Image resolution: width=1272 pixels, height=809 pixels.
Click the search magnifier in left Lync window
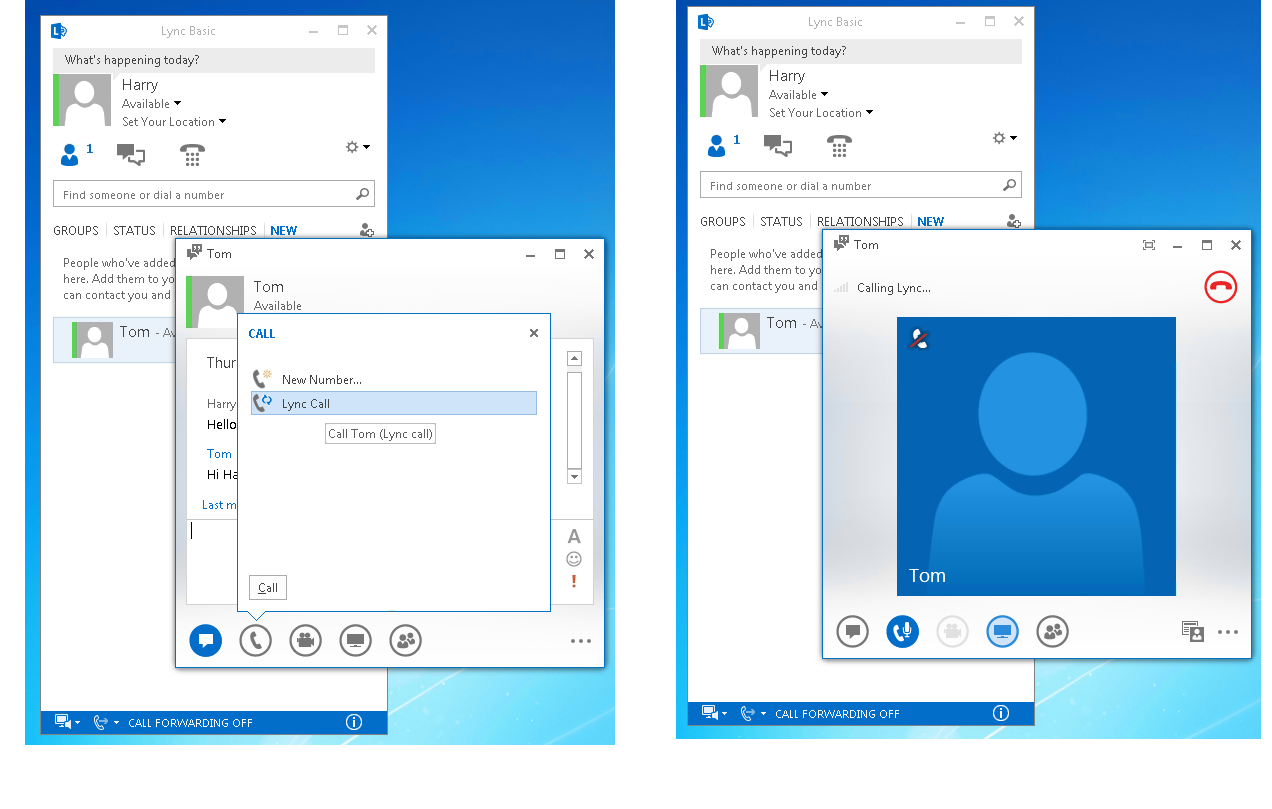coord(363,194)
